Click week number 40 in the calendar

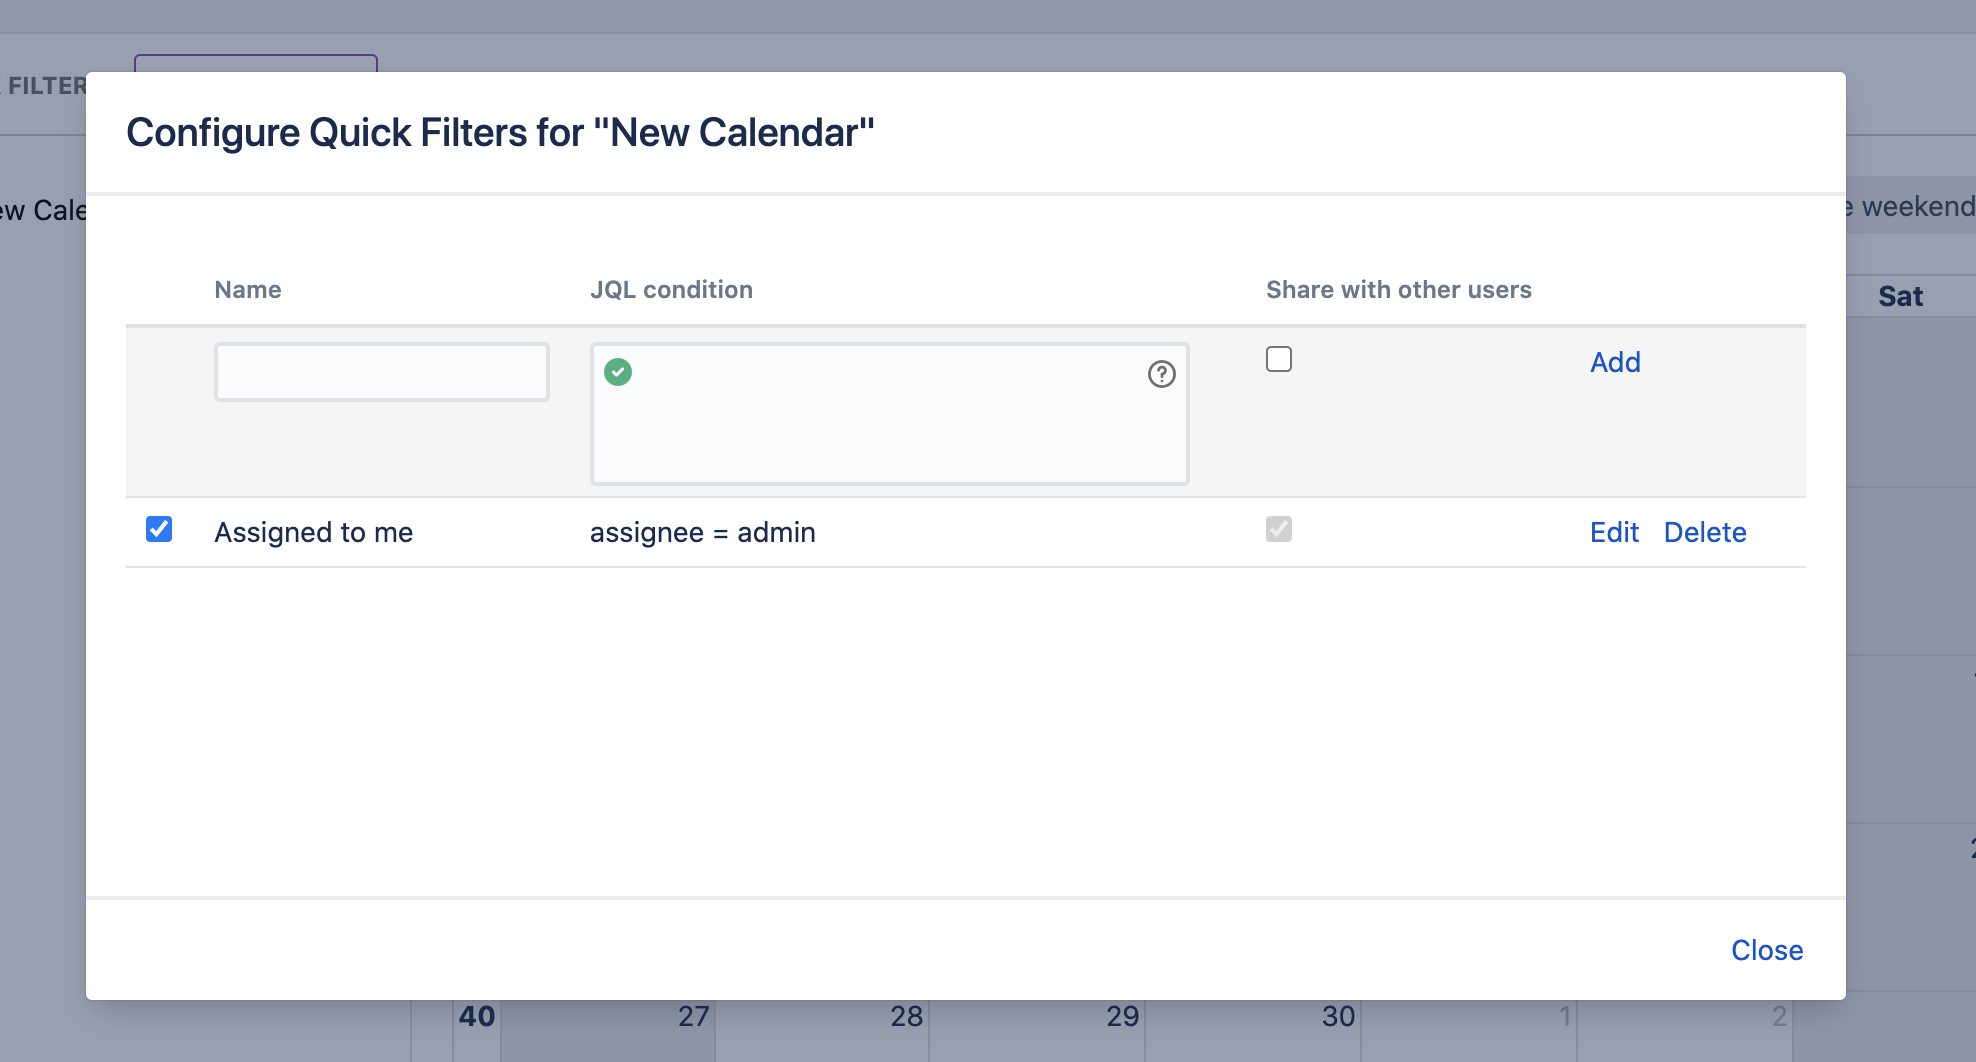pyautogui.click(x=477, y=1017)
